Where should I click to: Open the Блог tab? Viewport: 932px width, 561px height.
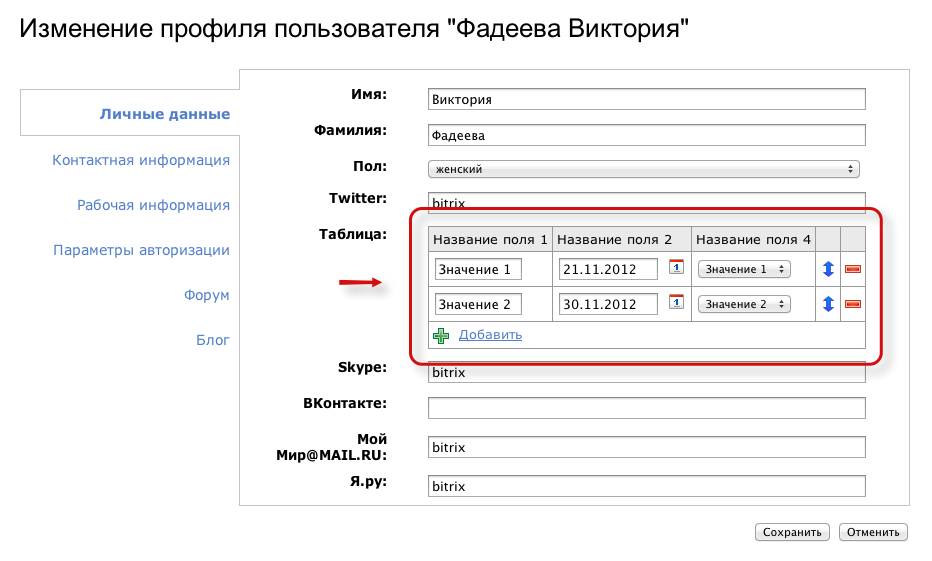[x=212, y=340]
